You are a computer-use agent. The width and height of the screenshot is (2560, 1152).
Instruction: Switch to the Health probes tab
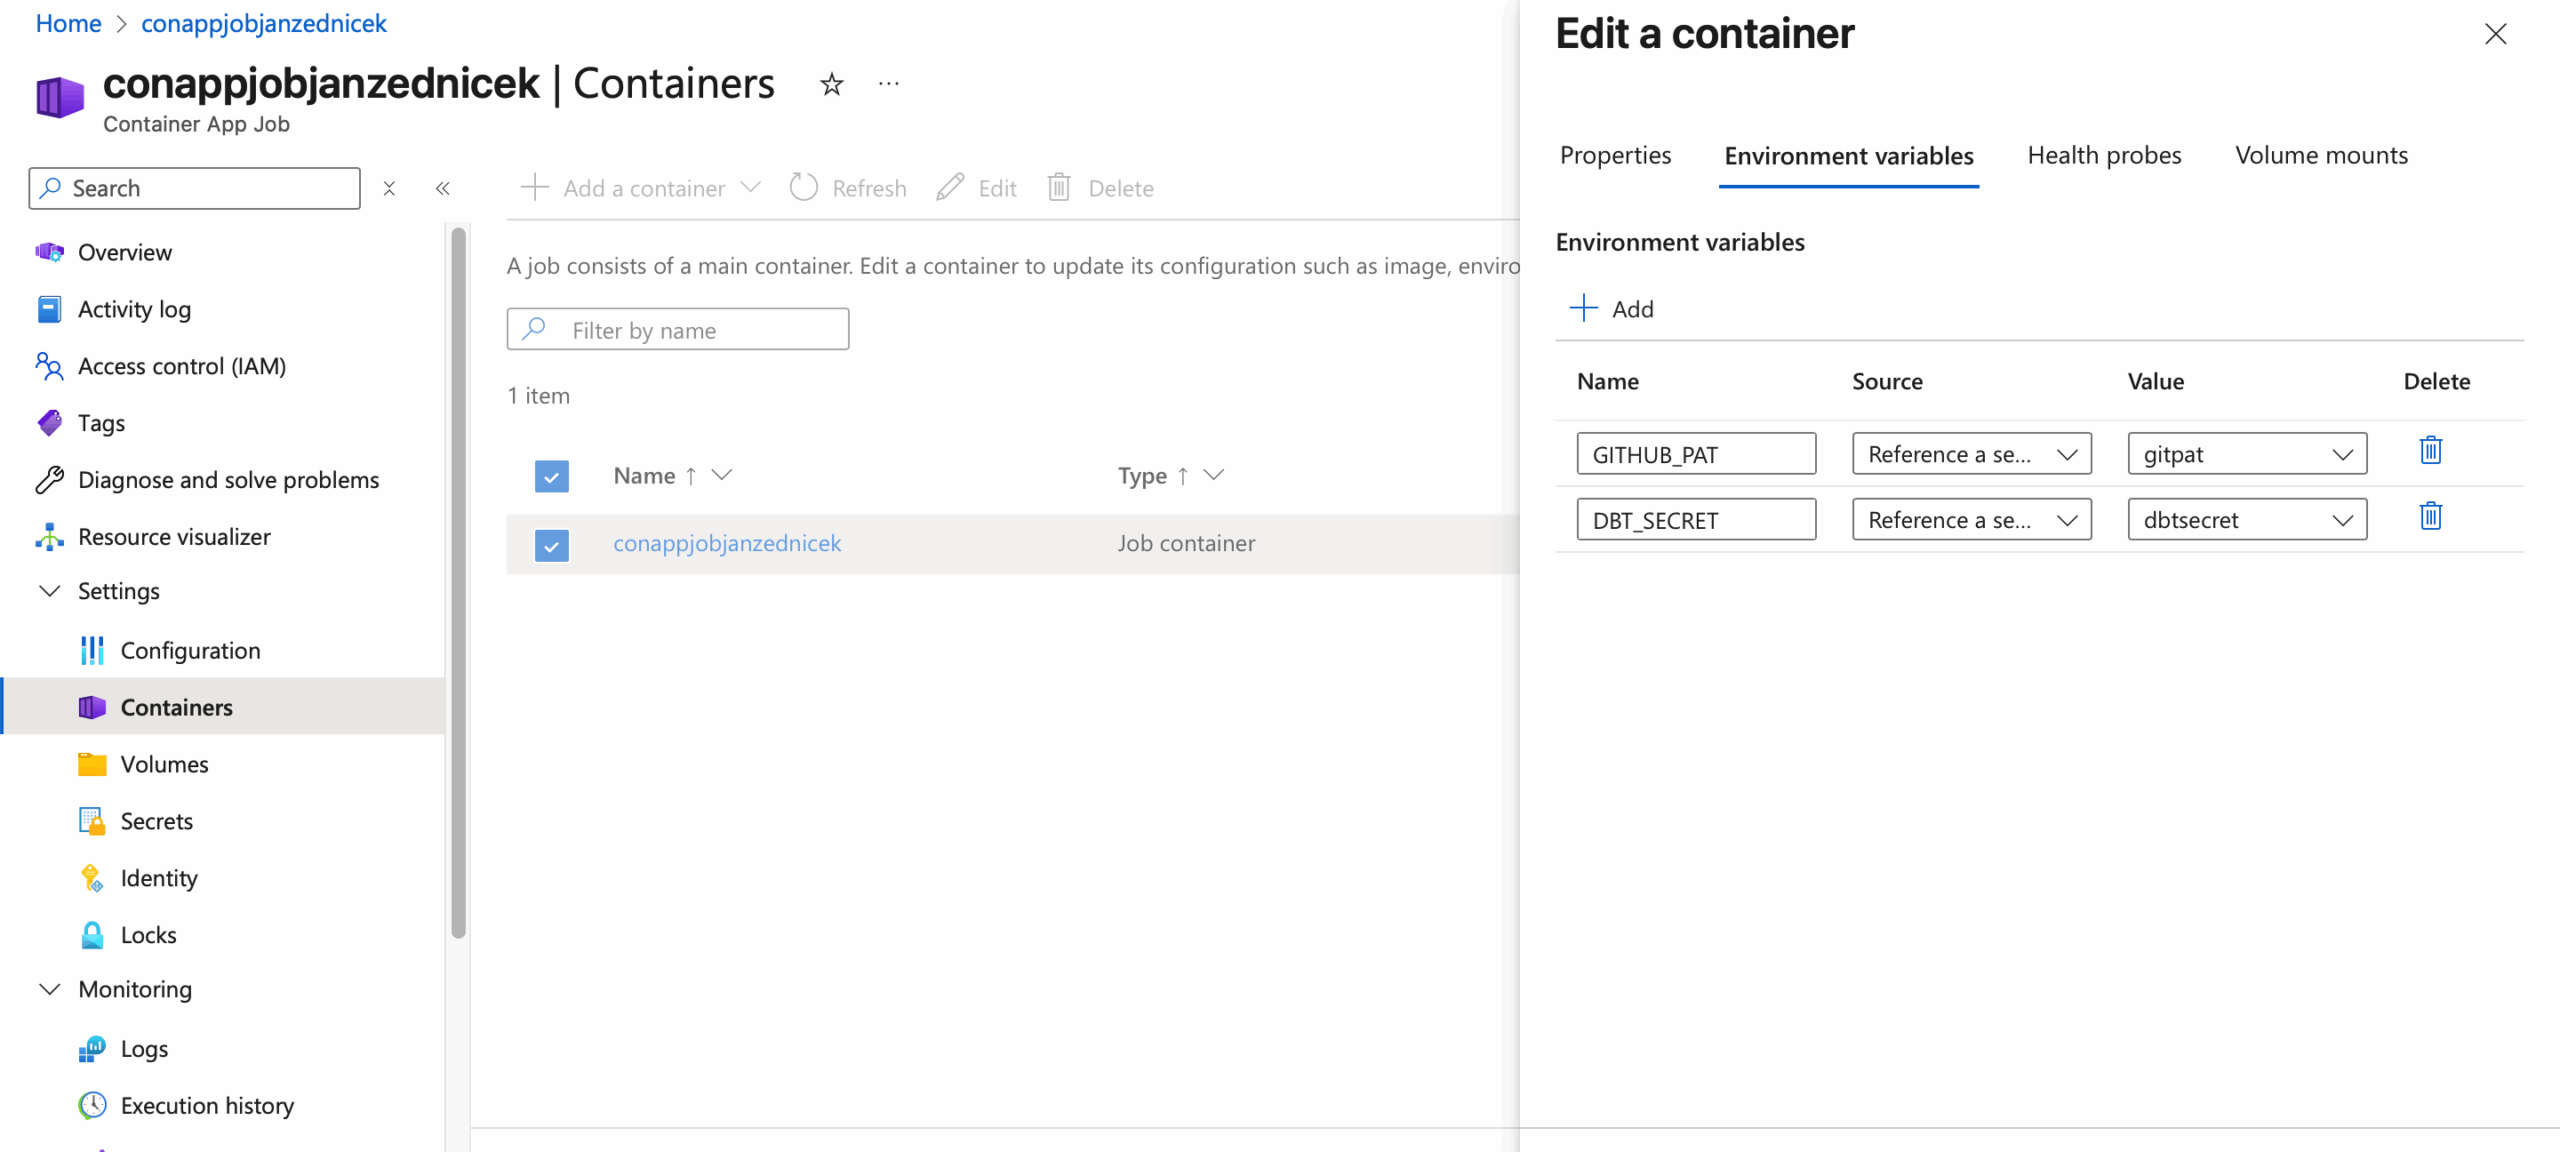coord(2104,156)
